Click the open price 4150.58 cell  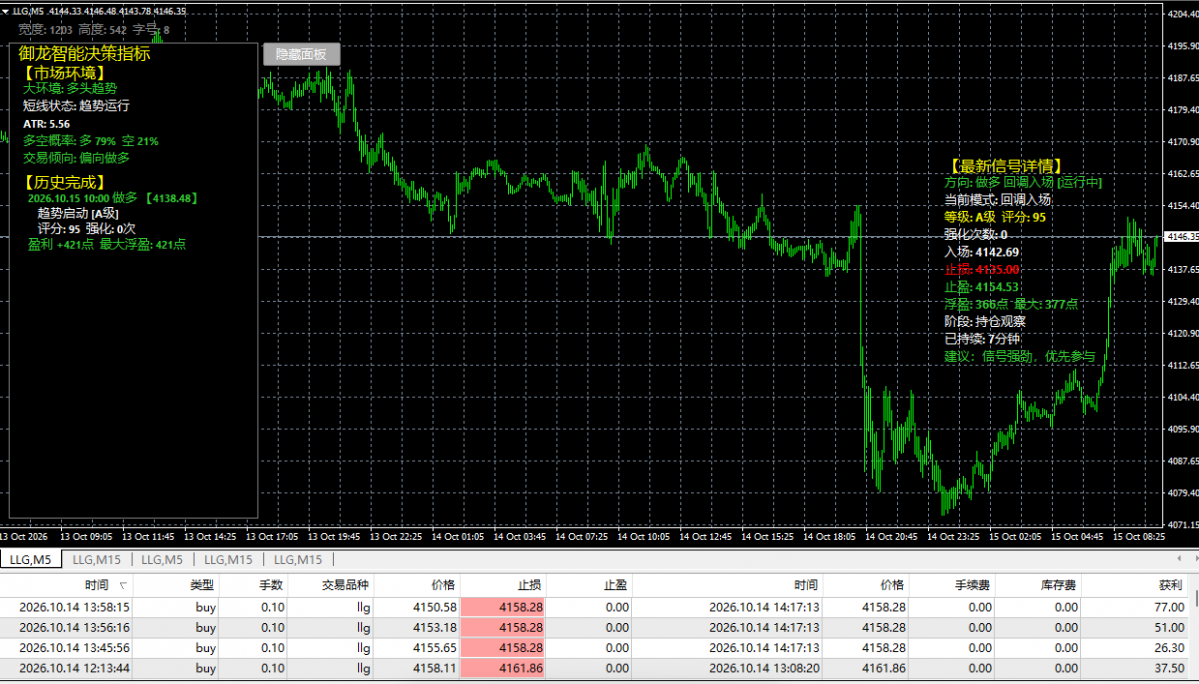(x=435, y=608)
